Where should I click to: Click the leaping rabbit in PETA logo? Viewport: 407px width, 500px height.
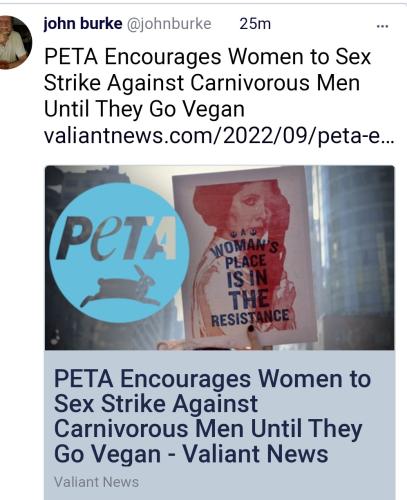[x=120, y=286]
